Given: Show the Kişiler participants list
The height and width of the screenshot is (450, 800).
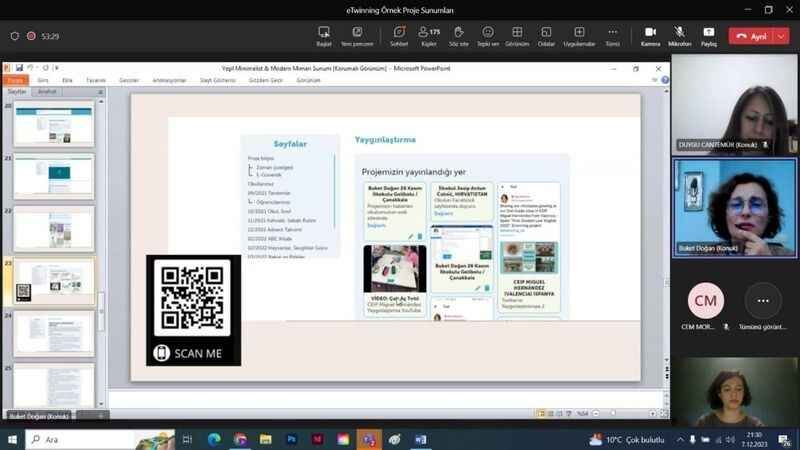Looking at the screenshot, I should tap(429, 37).
